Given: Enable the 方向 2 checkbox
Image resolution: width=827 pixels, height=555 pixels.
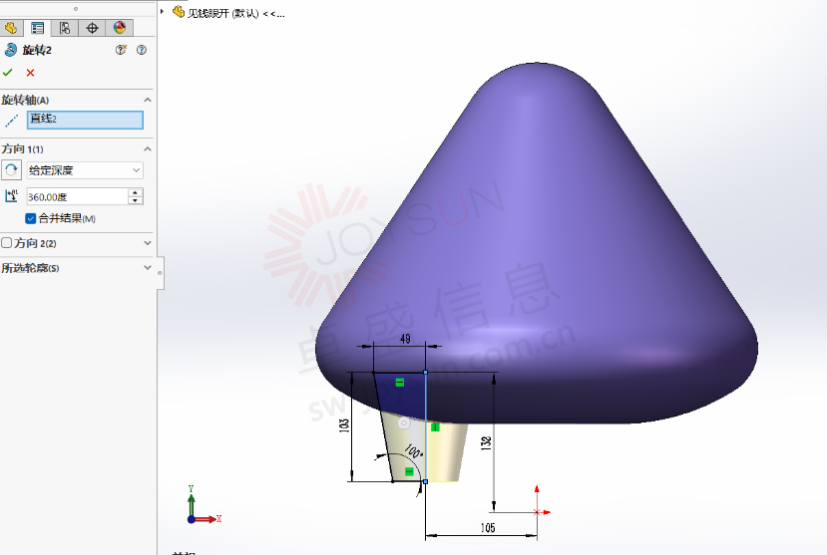Looking at the screenshot, I should [7, 243].
